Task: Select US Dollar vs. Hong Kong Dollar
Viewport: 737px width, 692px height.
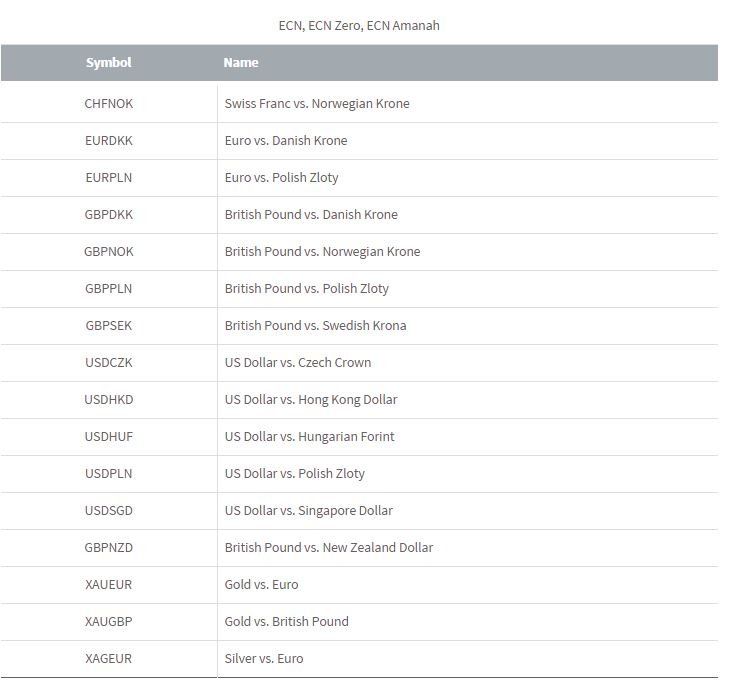Action: click(x=311, y=399)
